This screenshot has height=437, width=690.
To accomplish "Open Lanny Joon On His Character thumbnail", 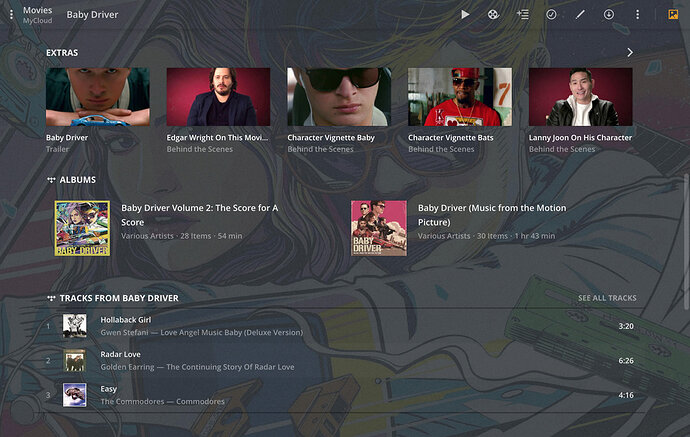I will tap(580, 97).
